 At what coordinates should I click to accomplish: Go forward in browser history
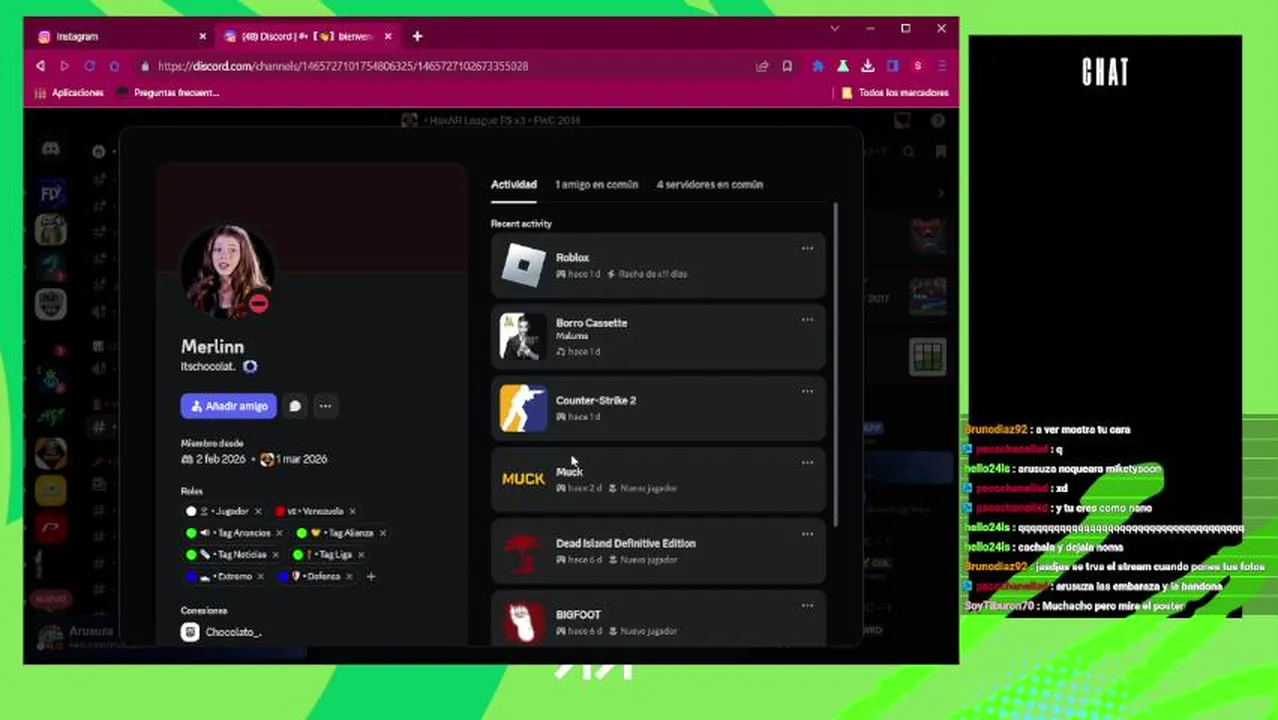(65, 66)
